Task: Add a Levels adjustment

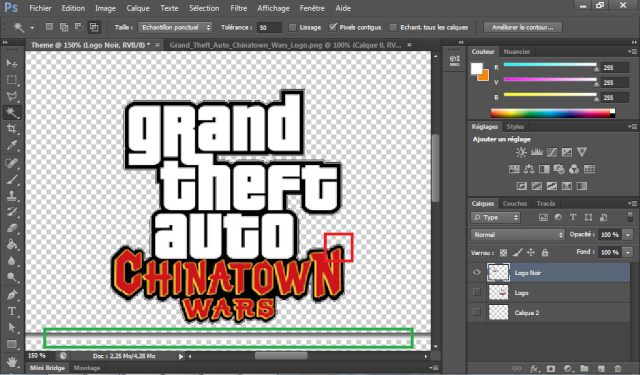Action: coord(537,152)
